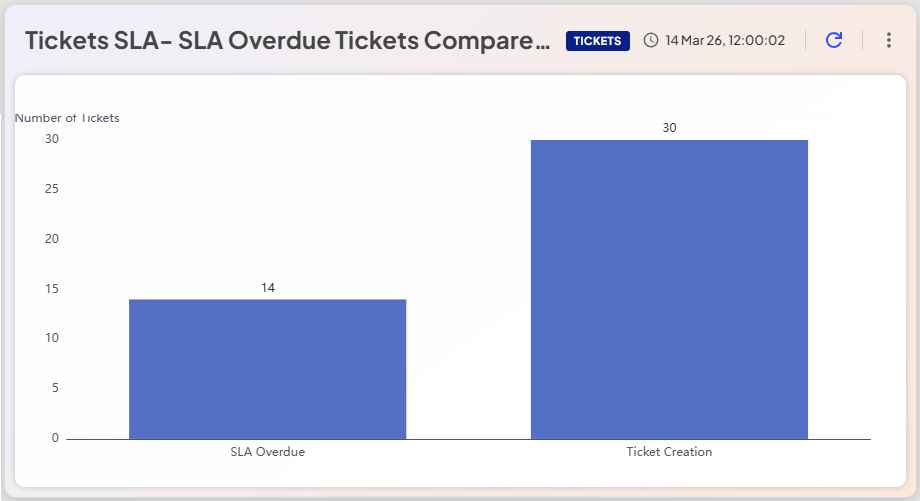Screen dimensions: 920x501
Task: Open the three-dot more options menu
Action: 889,40
